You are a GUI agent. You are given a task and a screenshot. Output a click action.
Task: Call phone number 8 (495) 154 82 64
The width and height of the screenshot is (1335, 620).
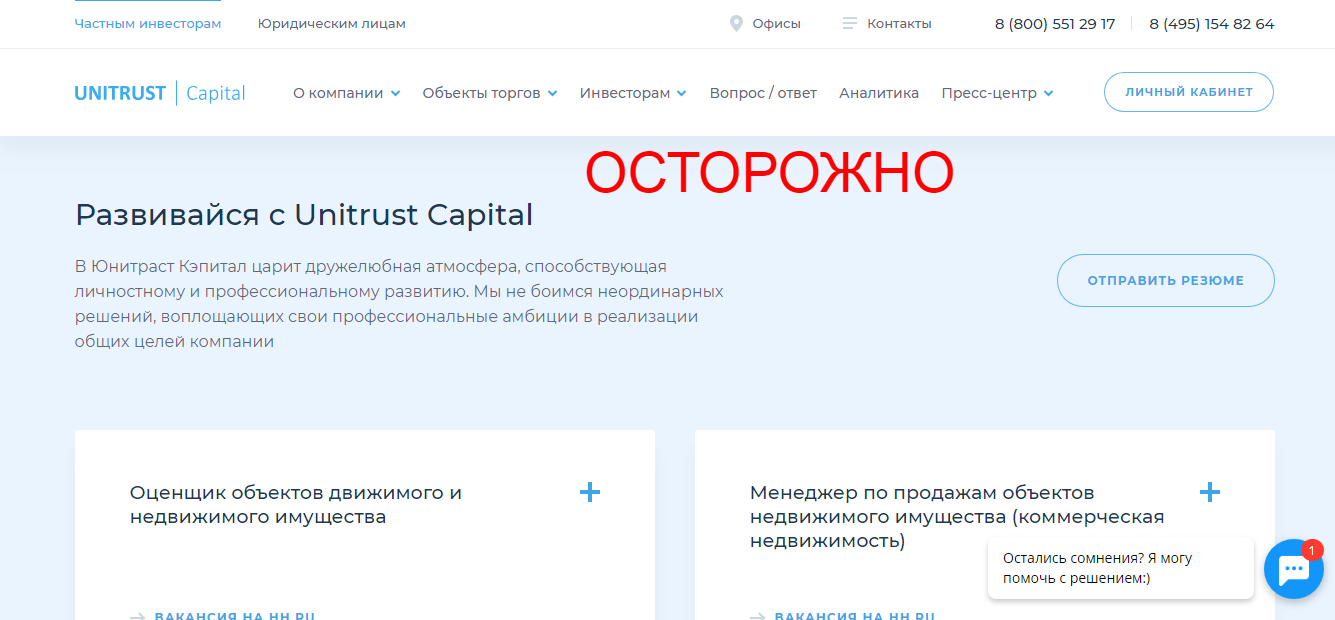pos(1212,24)
